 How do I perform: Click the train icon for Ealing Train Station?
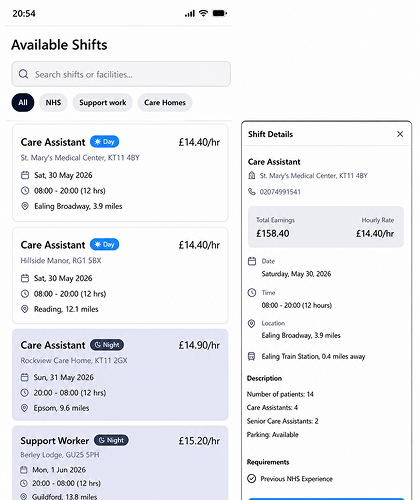click(252, 356)
